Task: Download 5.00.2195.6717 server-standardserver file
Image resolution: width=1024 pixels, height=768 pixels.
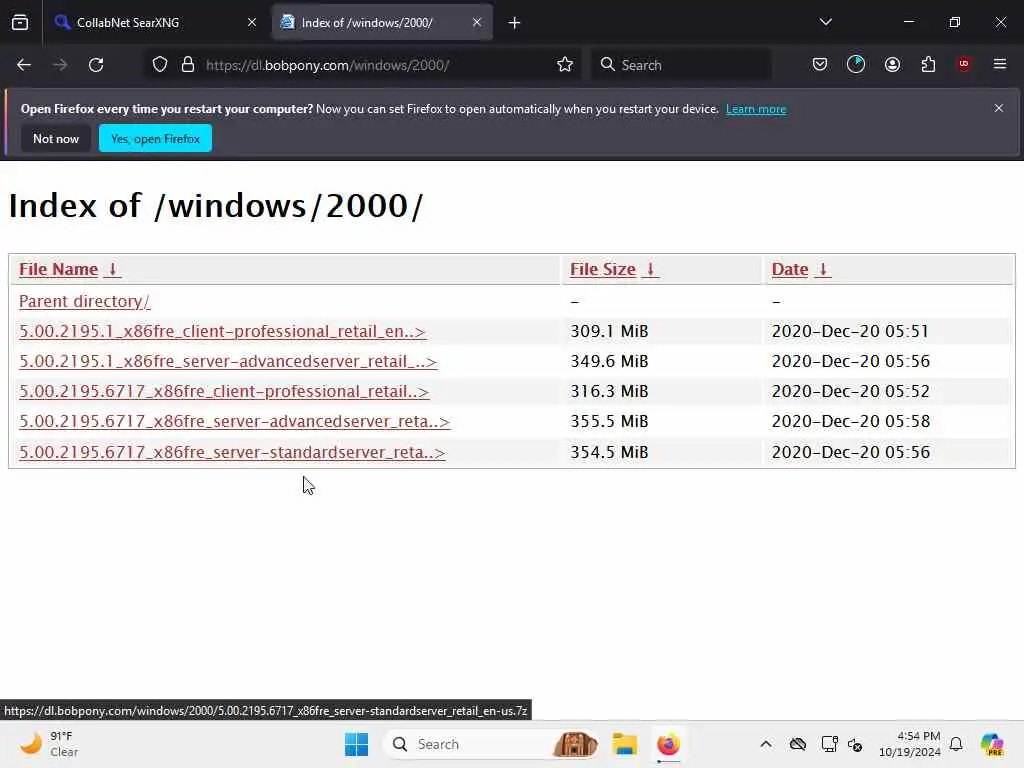Action: tap(232, 452)
